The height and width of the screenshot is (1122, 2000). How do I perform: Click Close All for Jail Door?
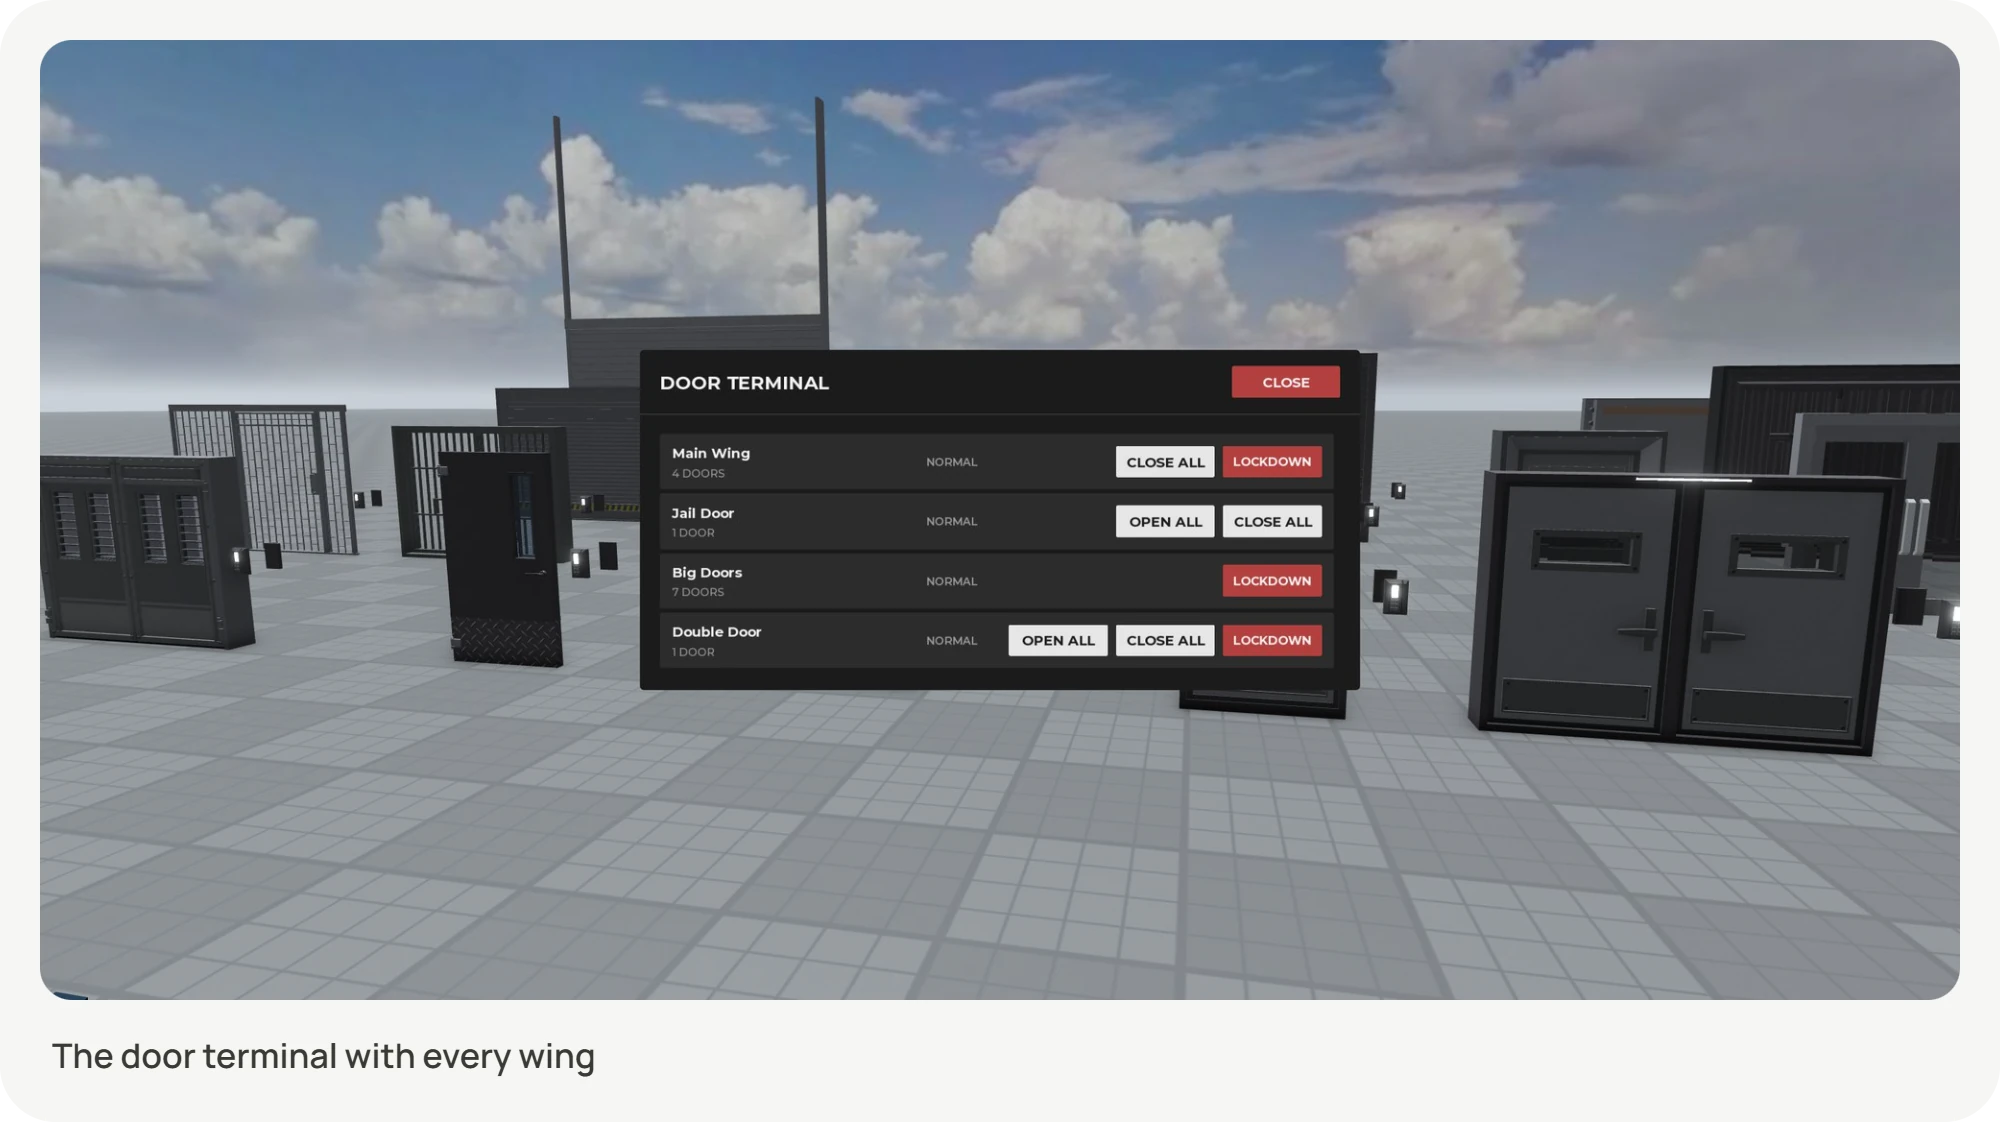(x=1272, y=521)
